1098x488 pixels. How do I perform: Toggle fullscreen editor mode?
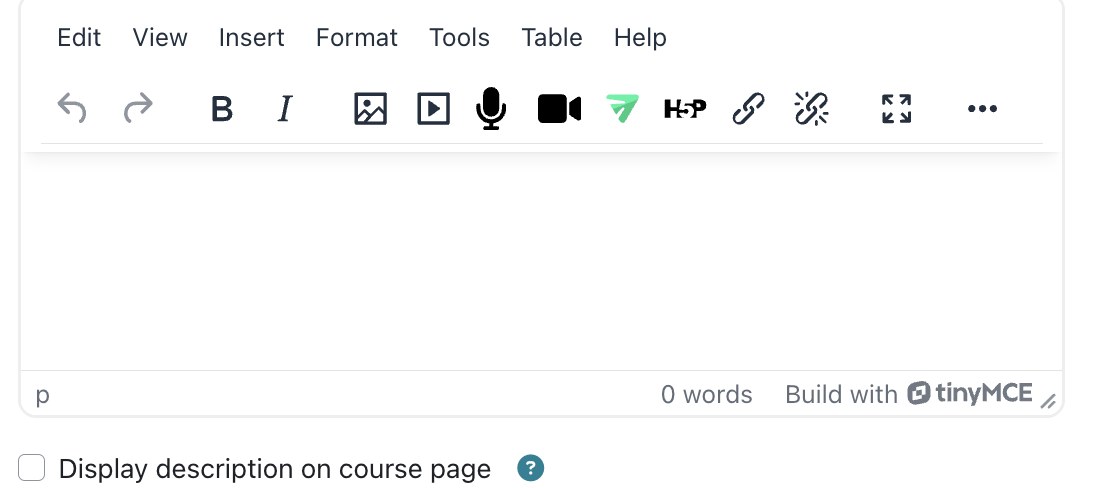896,109
